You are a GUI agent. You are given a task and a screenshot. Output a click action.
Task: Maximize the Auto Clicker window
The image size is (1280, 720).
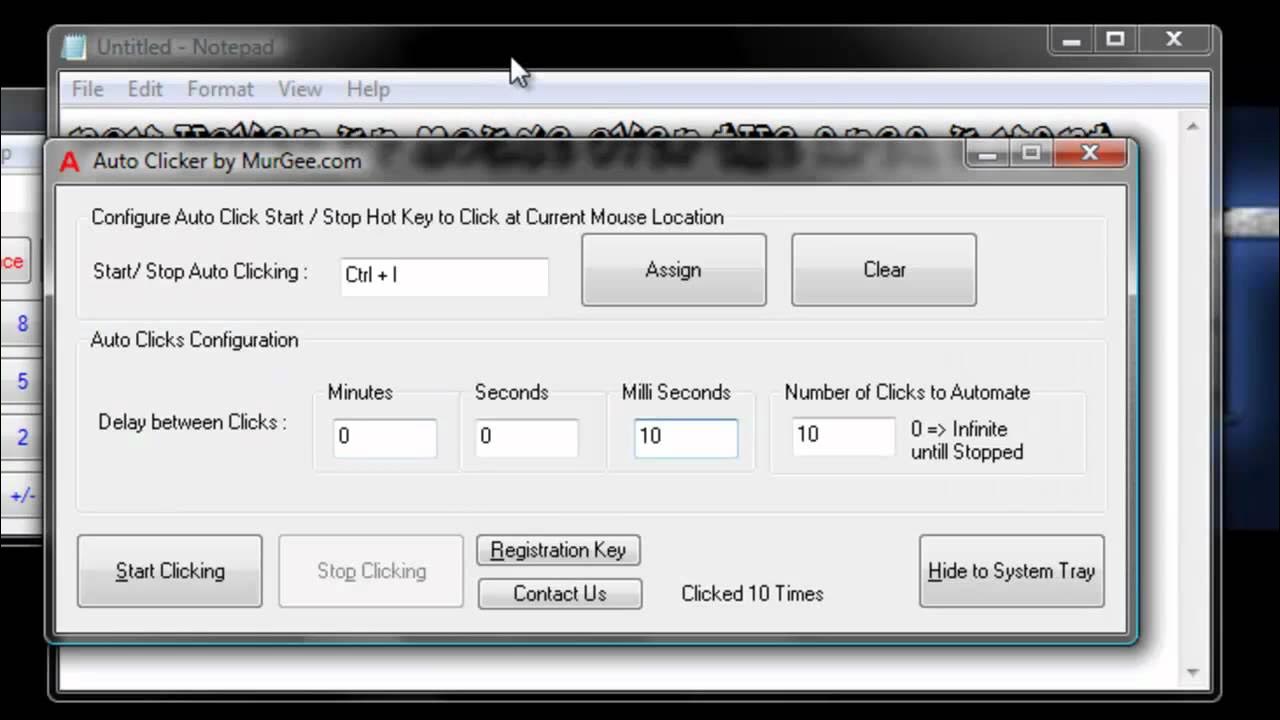[x=1031, y=154]
